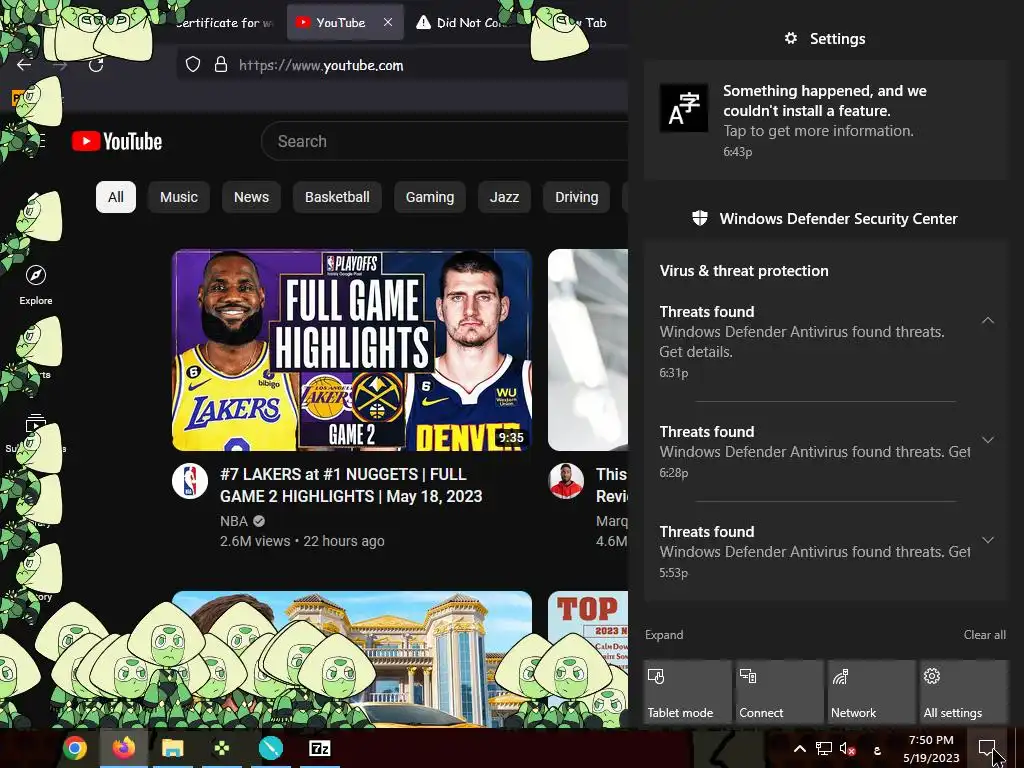Open File Explorer from the taskbar
This screenshot has height=768, width=1024.
tap(172, 748)
